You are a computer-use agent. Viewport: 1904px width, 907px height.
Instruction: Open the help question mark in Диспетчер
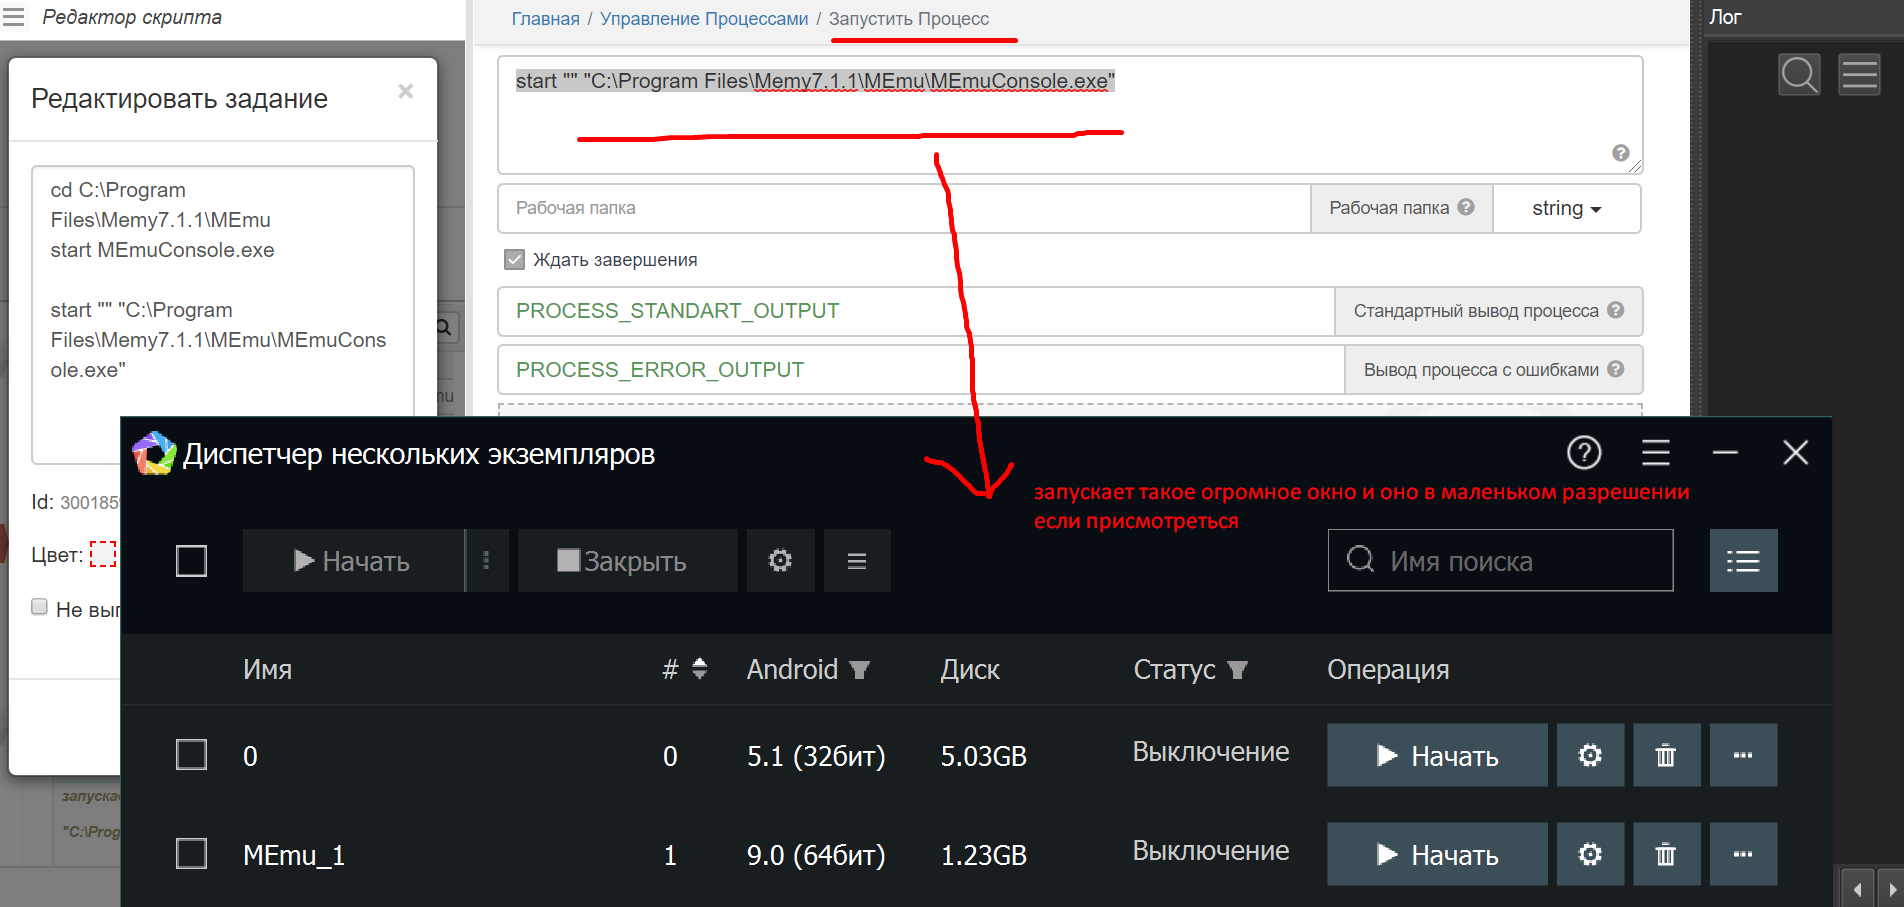[1584, 453]
